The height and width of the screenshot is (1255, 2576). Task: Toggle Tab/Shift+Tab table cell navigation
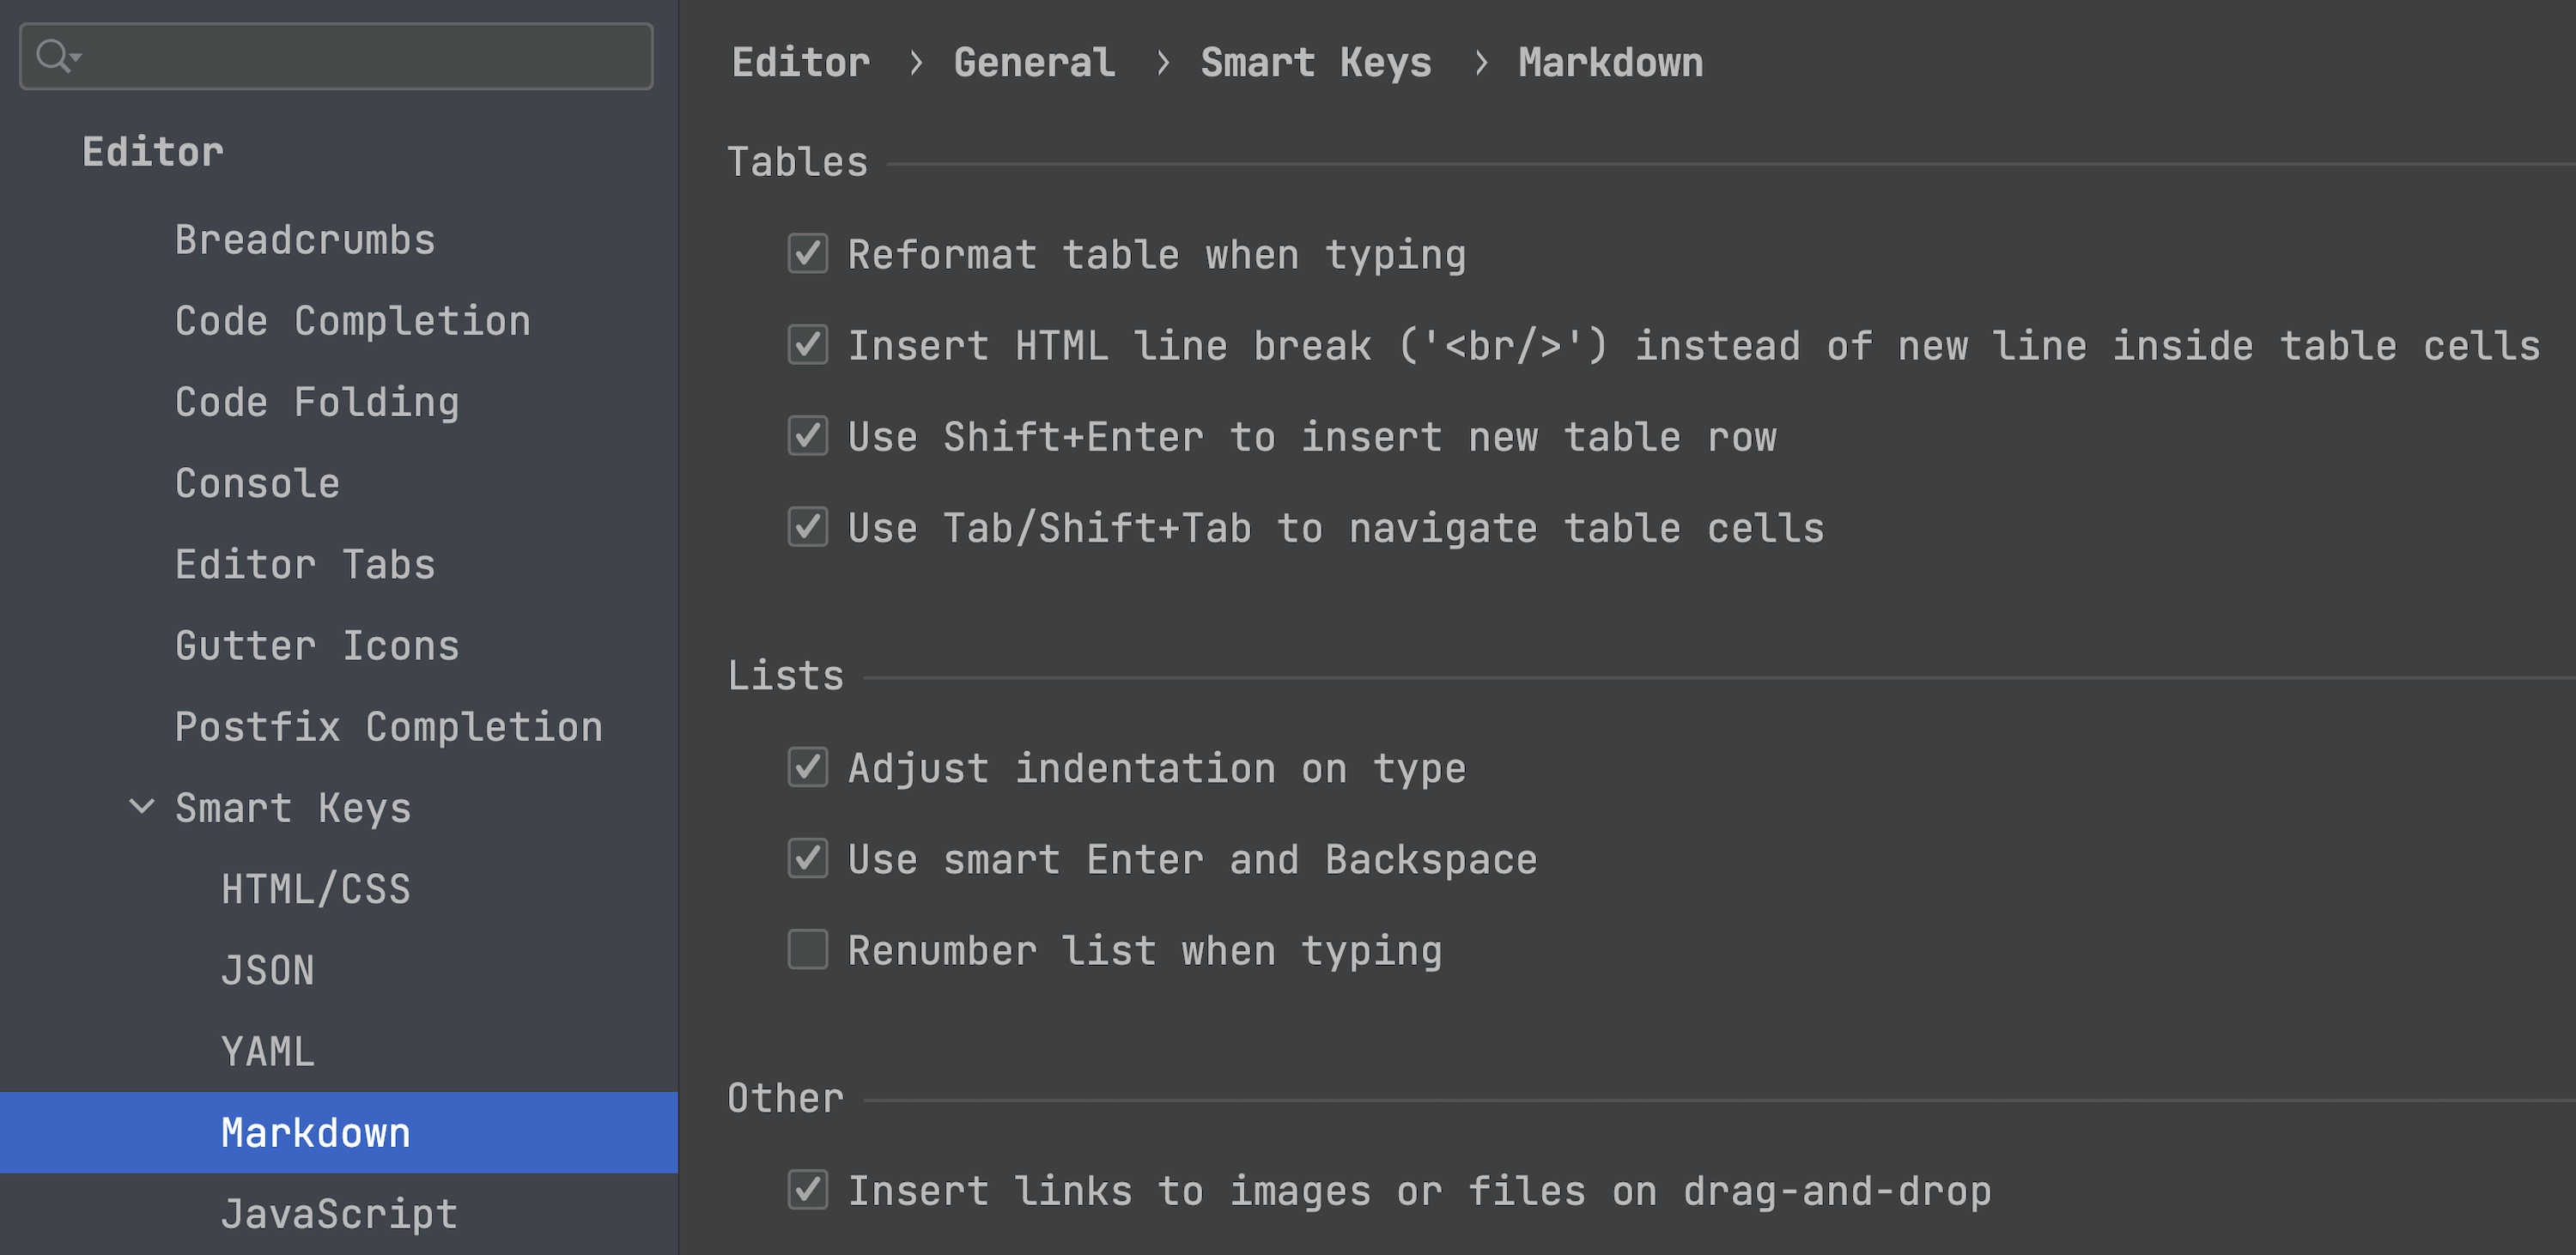[807, 527]
